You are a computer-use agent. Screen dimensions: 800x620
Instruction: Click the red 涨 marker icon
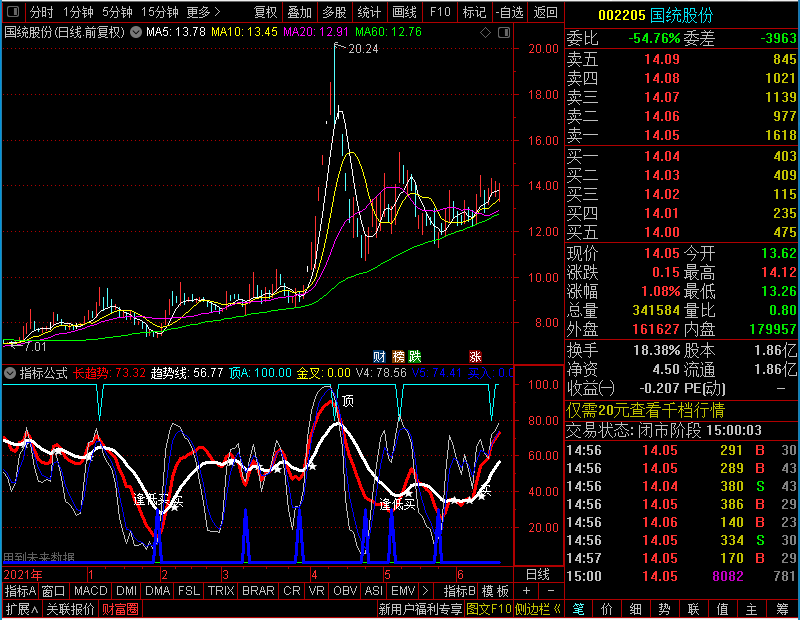tap(475, 356)
